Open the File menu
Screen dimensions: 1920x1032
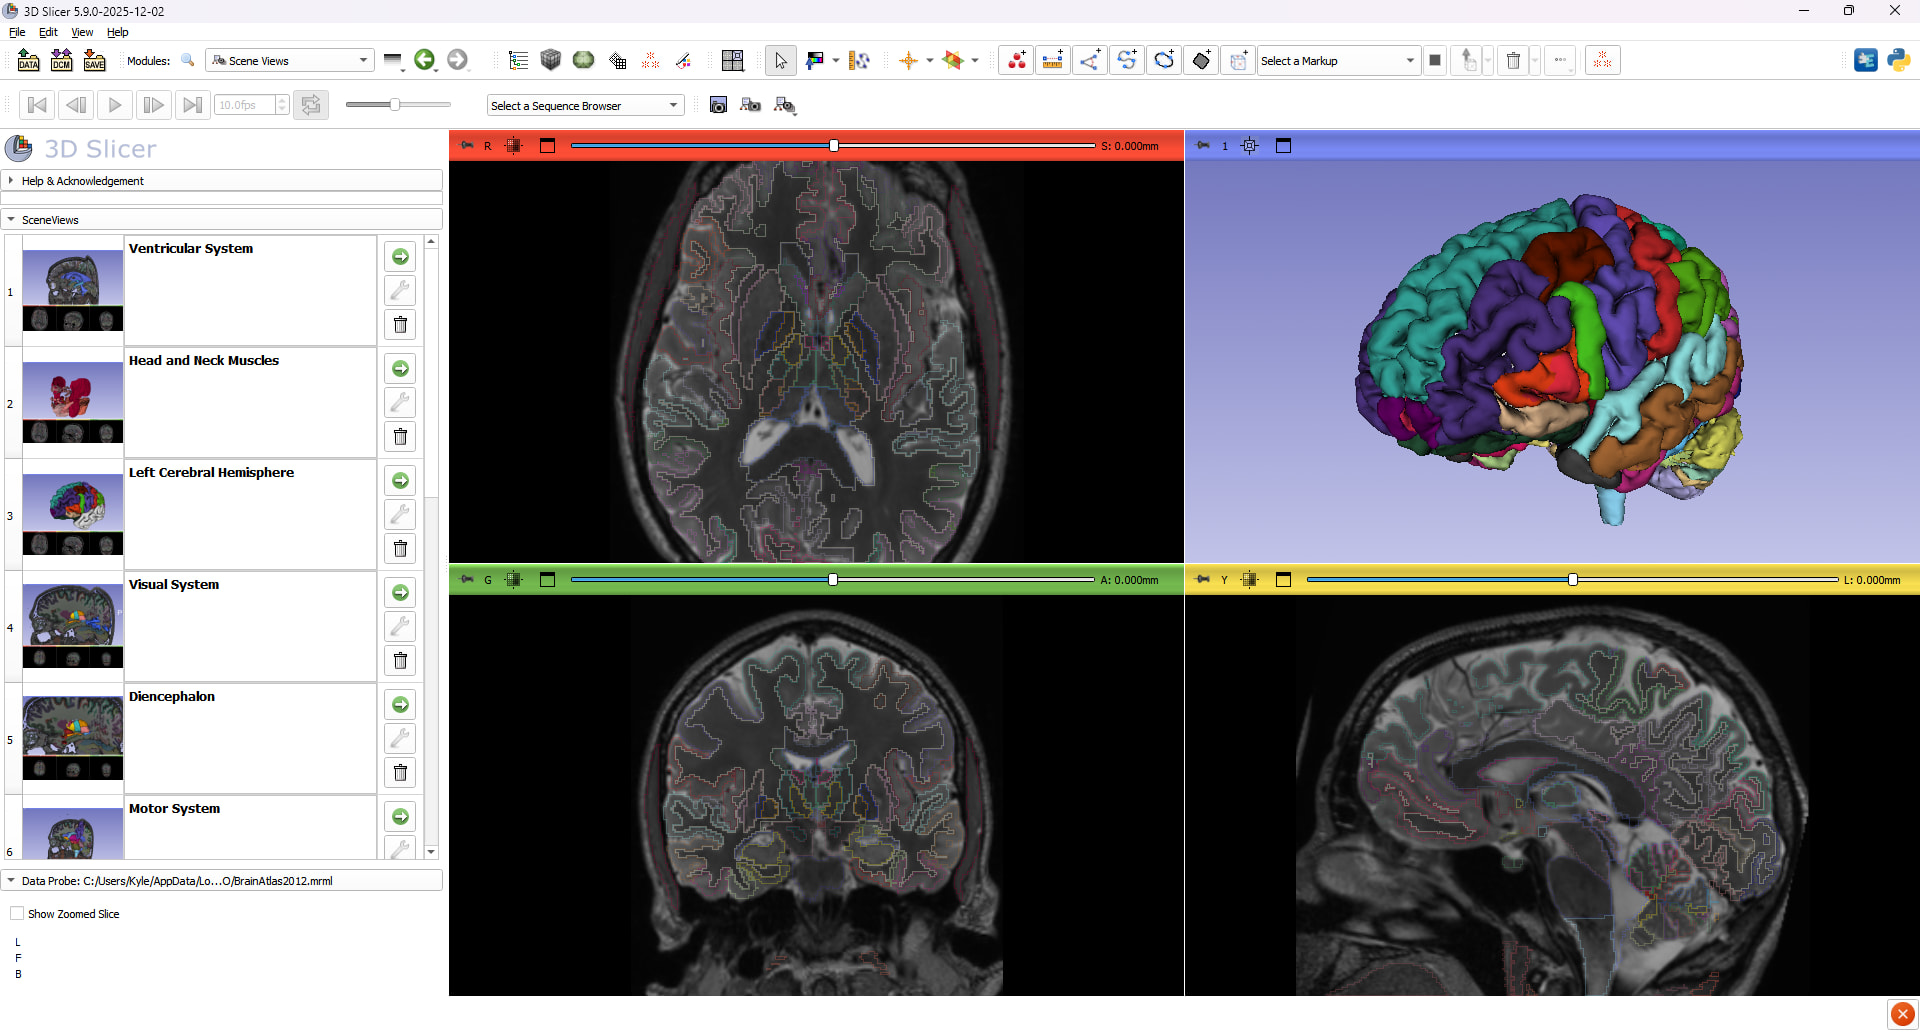click(17, 32)
